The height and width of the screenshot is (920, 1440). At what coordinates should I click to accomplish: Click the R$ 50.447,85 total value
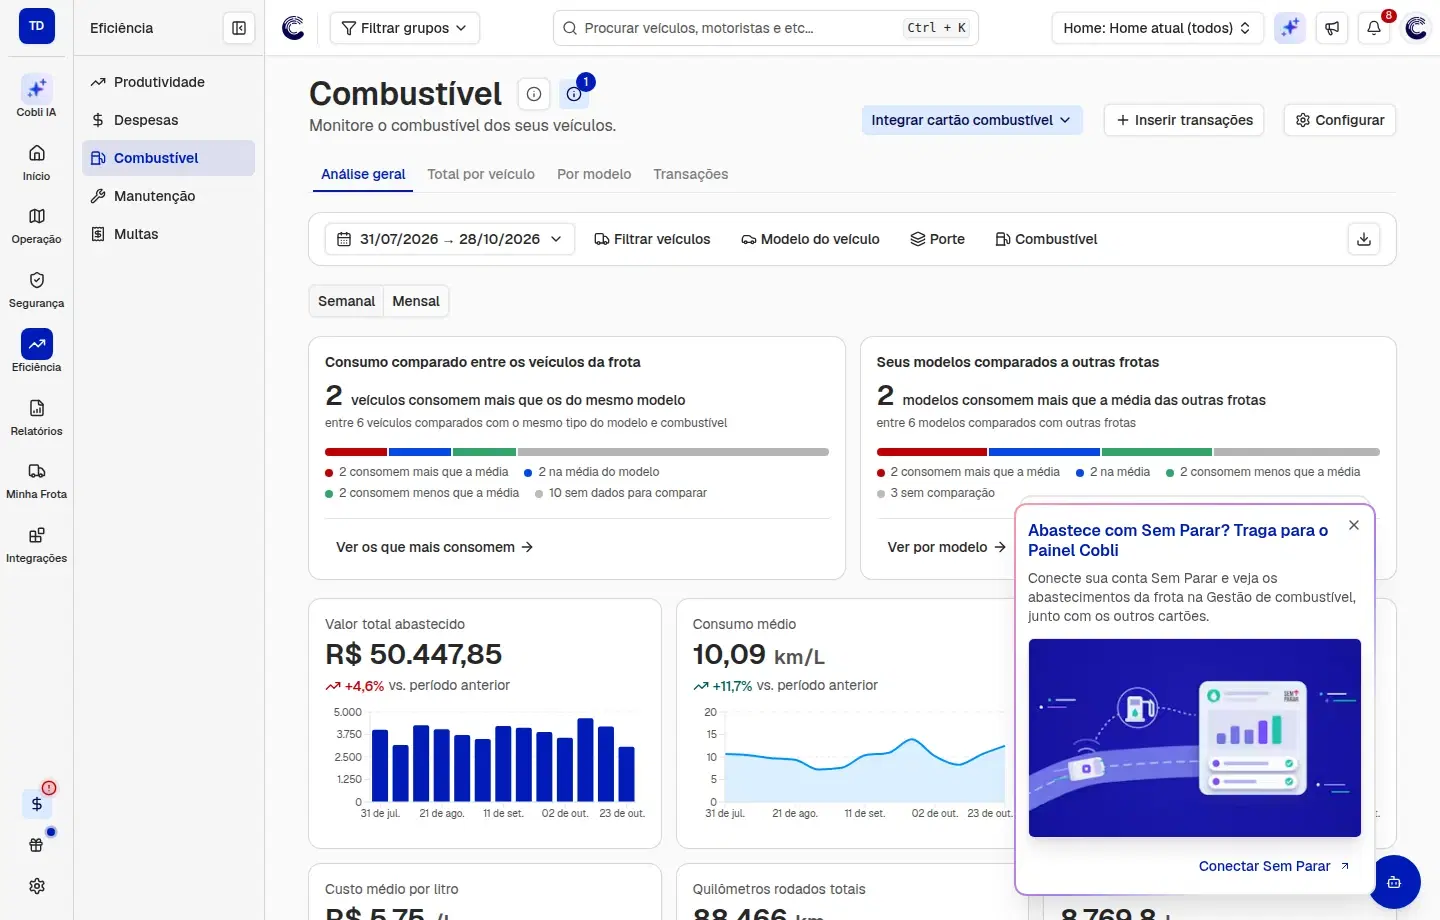coord(413,654)
